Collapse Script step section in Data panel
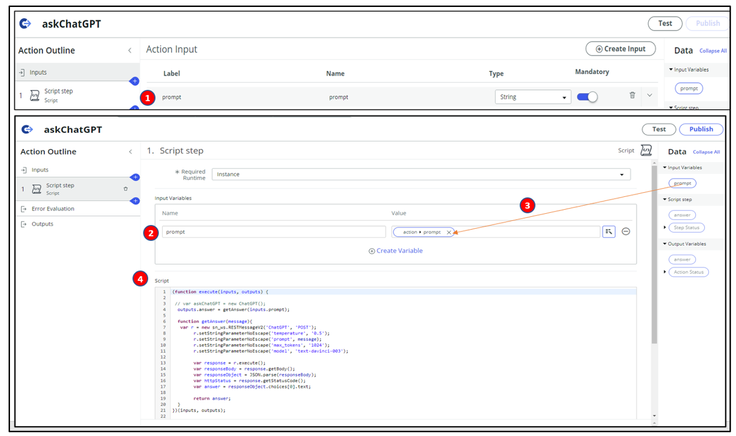 coord(665,199)
